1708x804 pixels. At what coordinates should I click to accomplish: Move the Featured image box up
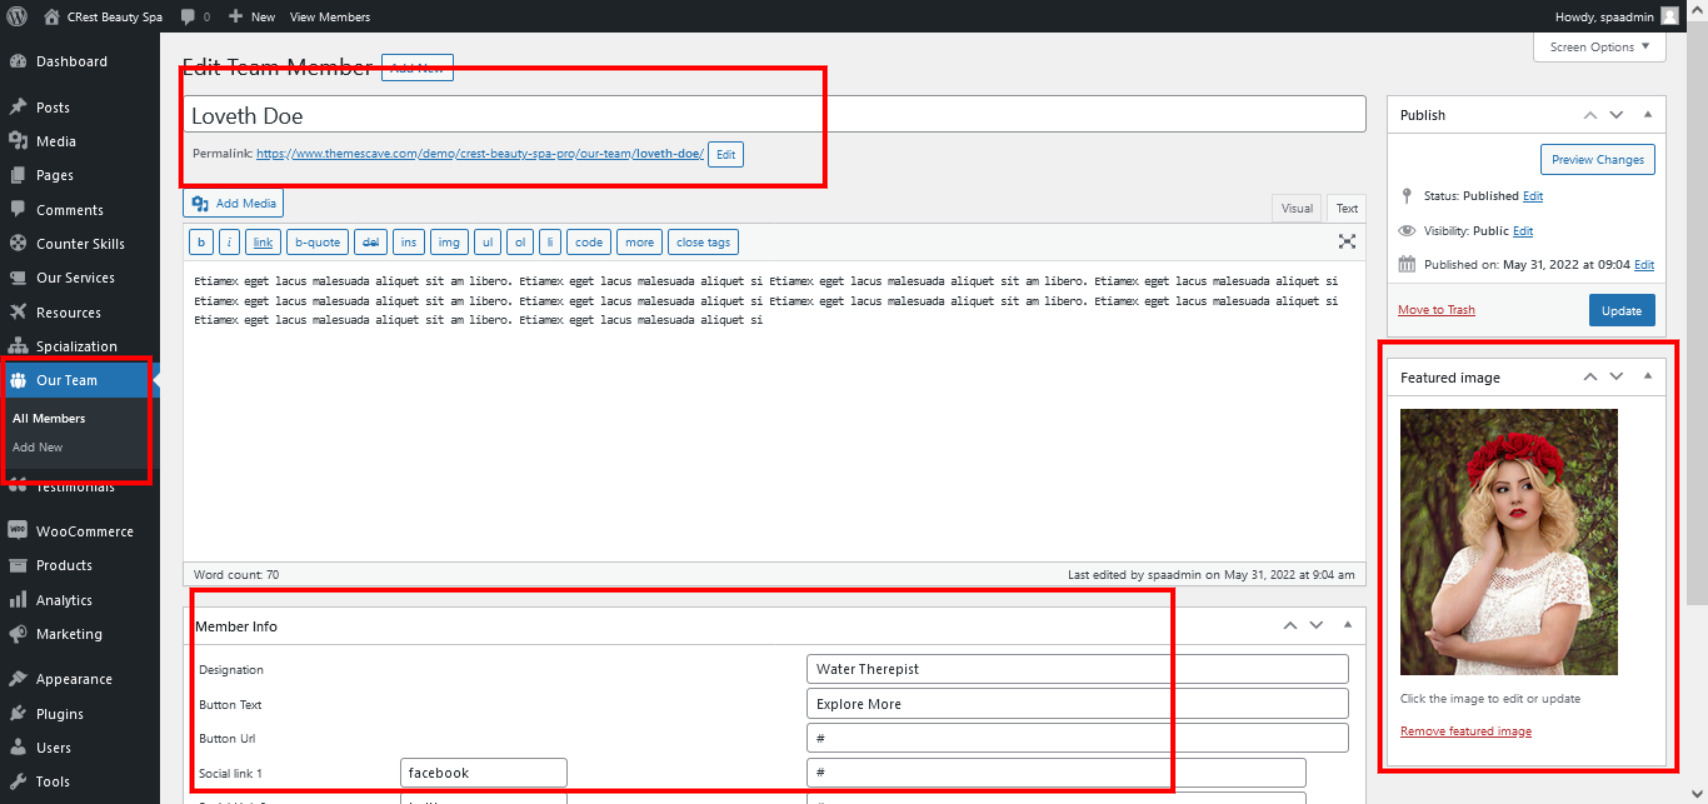tap(1590, 377)
